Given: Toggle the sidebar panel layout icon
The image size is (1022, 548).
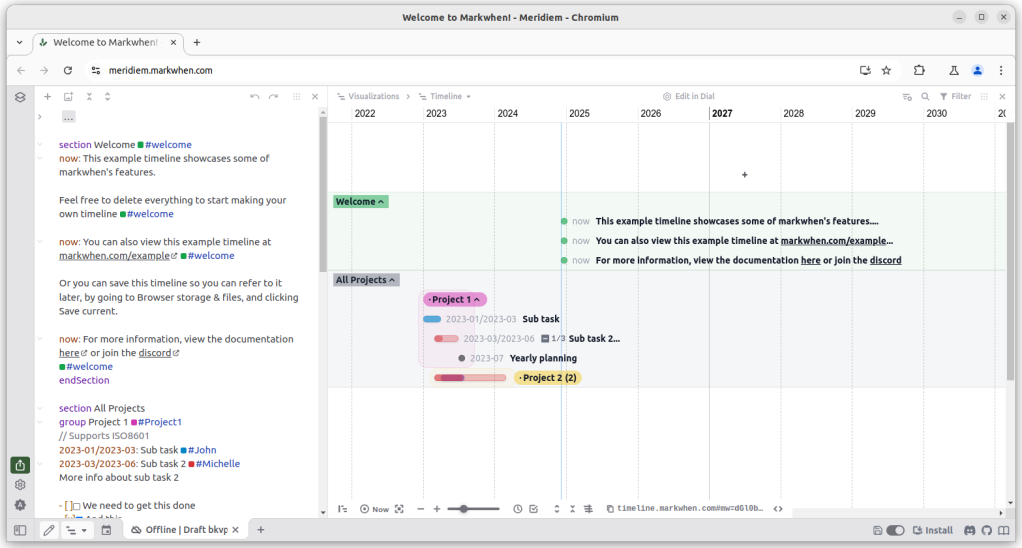Looking at the screenshot, I should coord(20,530).
